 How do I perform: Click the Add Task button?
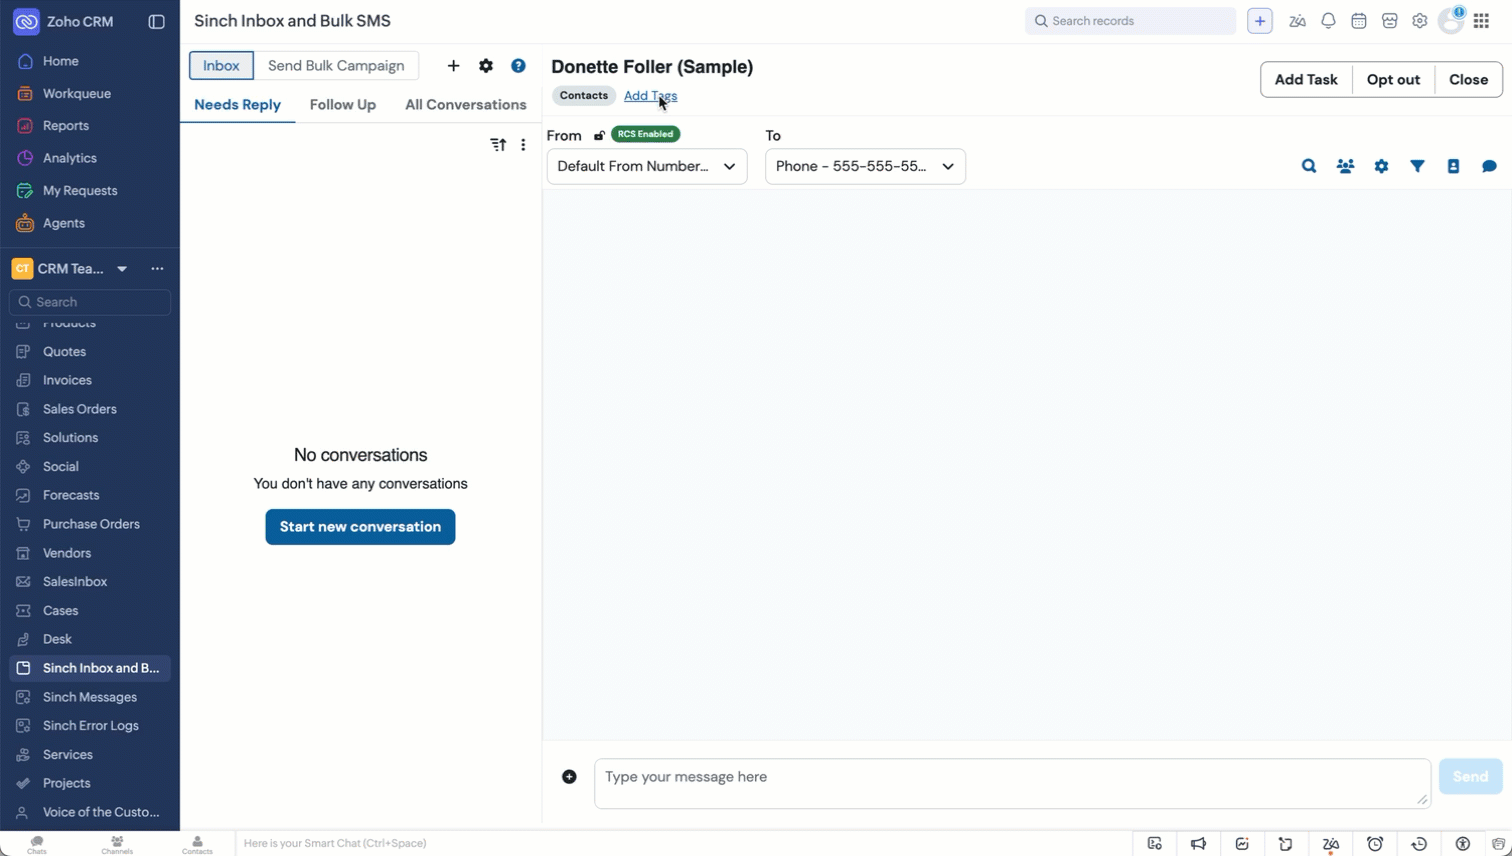tap(1306, 80)
